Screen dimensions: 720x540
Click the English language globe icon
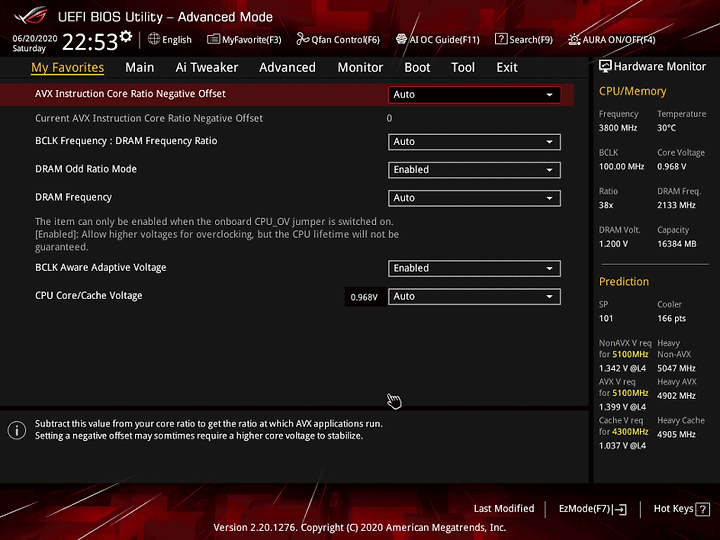tap(154, 39)
